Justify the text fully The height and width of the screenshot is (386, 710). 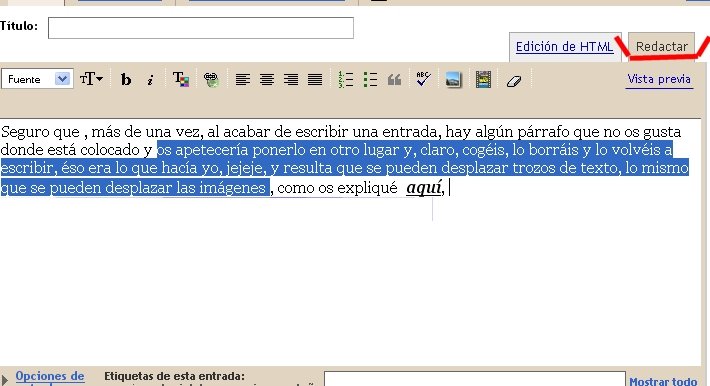pyautogui.click(x=315, y=80)
